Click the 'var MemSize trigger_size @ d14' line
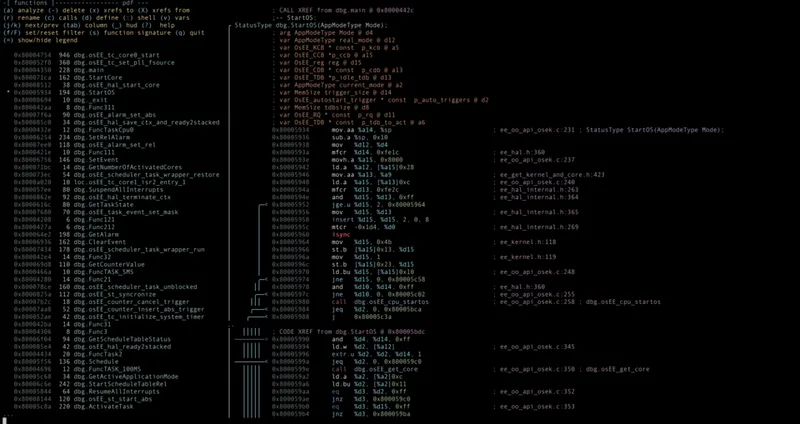The height and width of the screenshot is (424, 800). pyautogui.click(x=335, y=93)
